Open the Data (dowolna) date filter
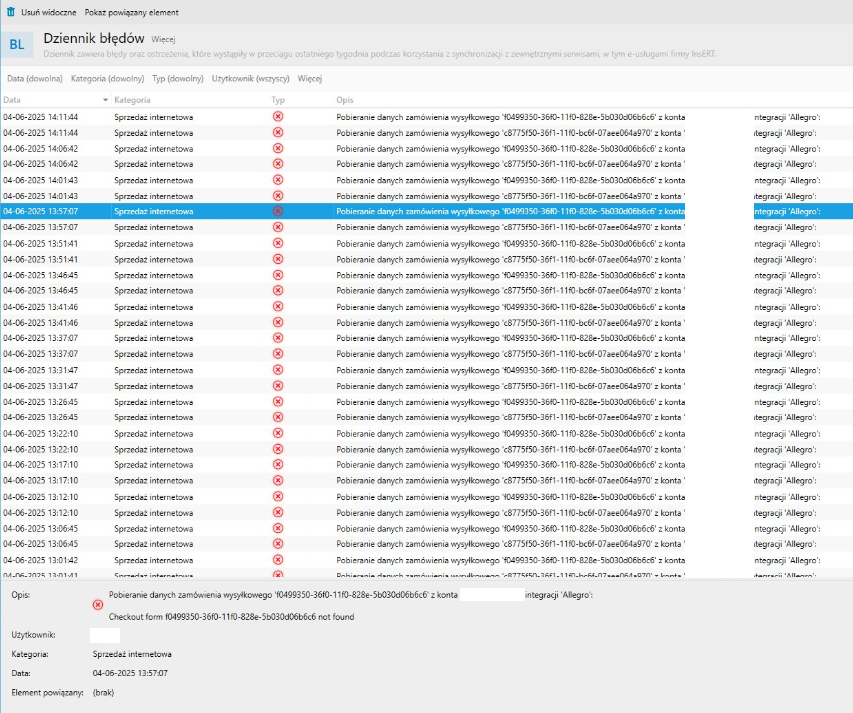The image size is (853, 713). point(34,78)
